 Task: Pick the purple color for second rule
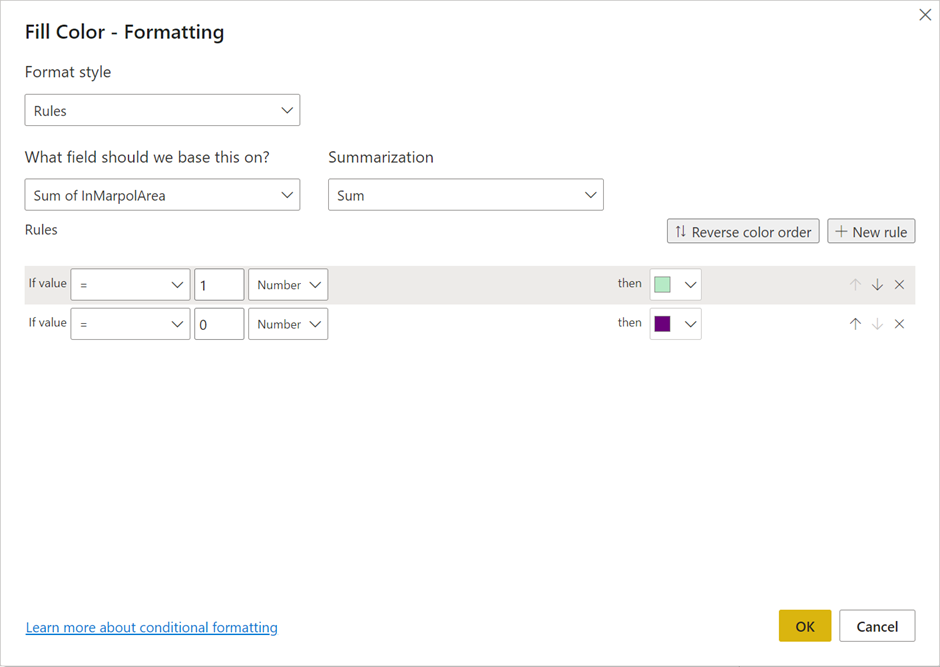point(675,324)
